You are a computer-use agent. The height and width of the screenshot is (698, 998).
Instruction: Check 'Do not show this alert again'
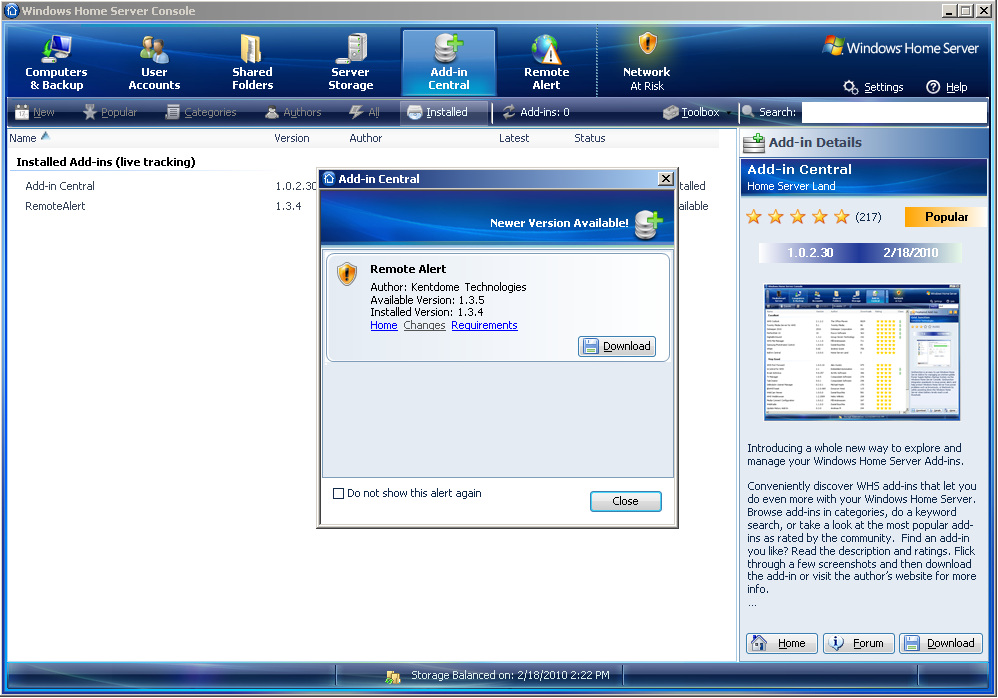[x=339, y=493]
